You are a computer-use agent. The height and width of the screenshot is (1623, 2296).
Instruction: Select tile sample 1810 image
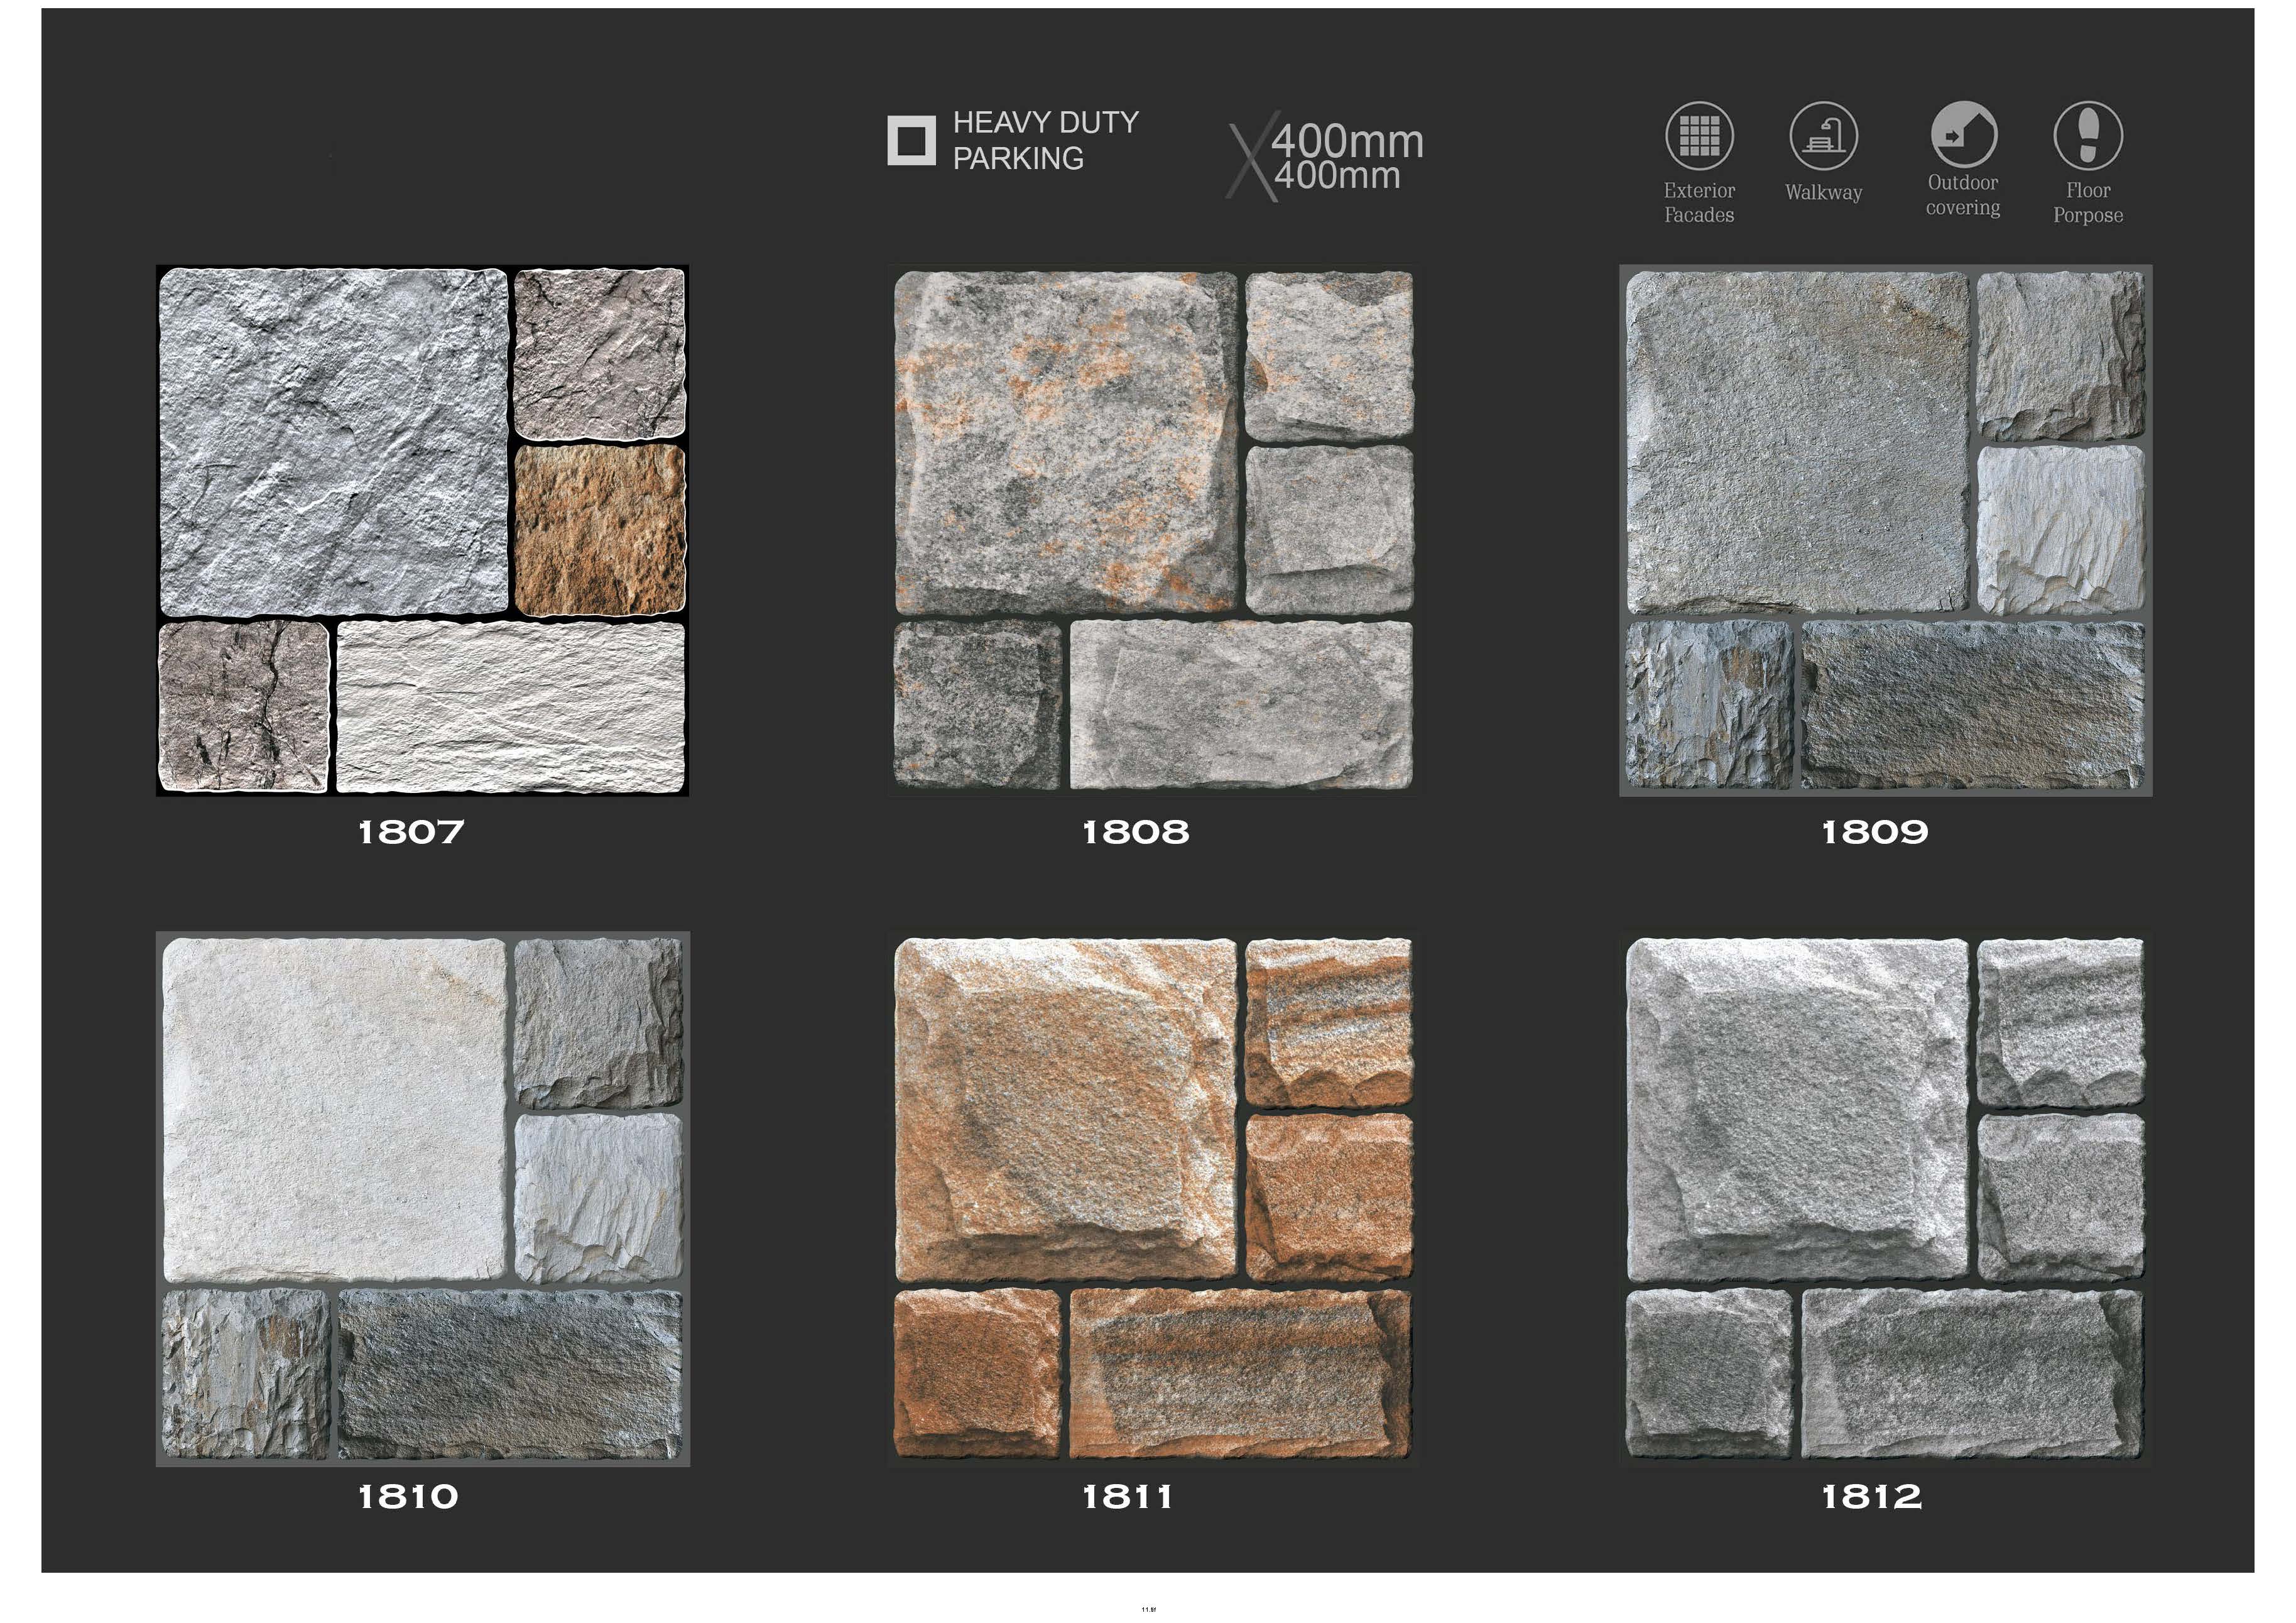tap(422, 1199)
